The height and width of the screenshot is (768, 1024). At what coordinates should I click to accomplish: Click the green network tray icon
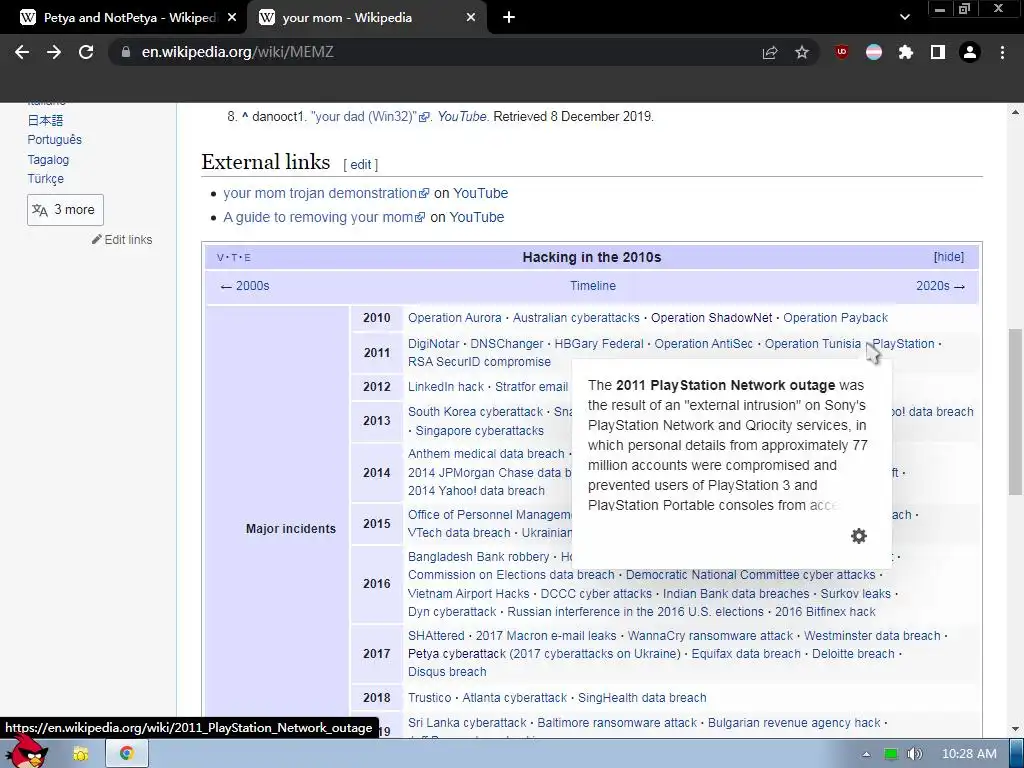(x=891, y=754)
